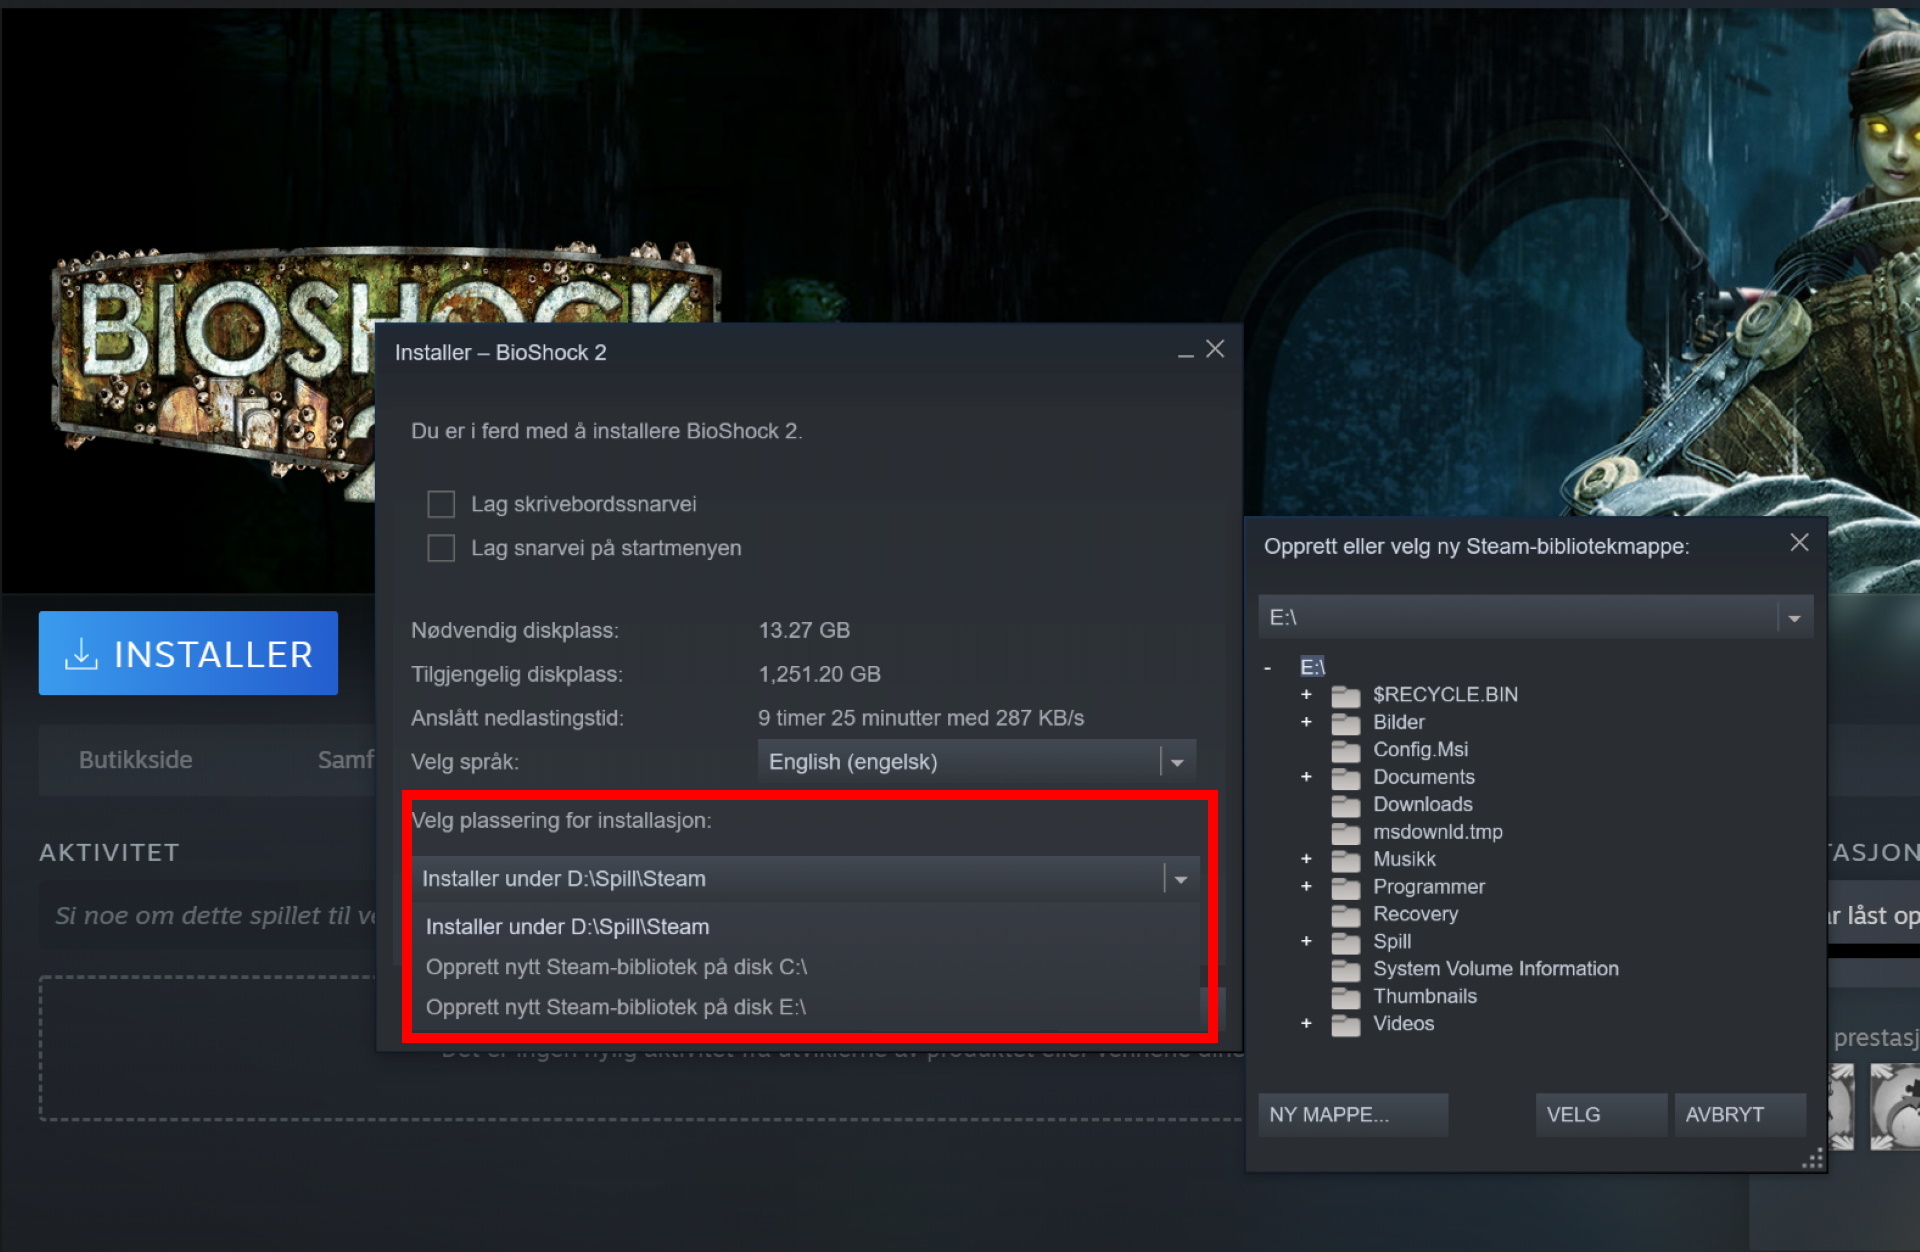
Task: Select the Programmer folder icon
Action: (x=1346, y=887)
